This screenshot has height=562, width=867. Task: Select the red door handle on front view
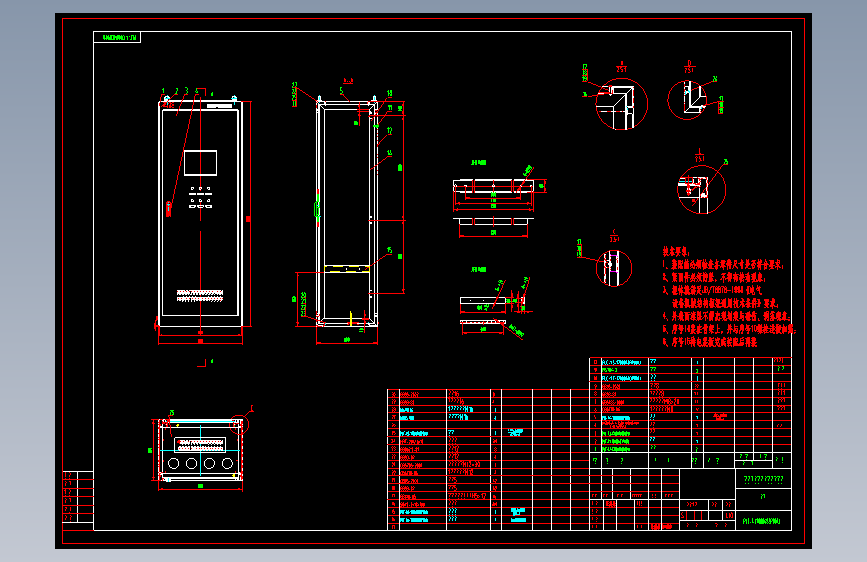[169, 209]
